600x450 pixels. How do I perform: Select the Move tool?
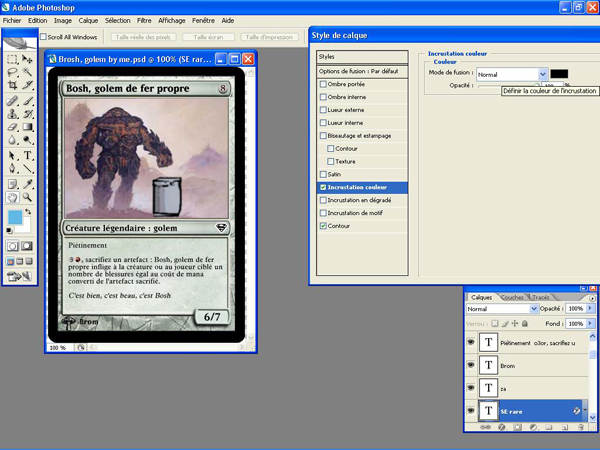(27, 59)
